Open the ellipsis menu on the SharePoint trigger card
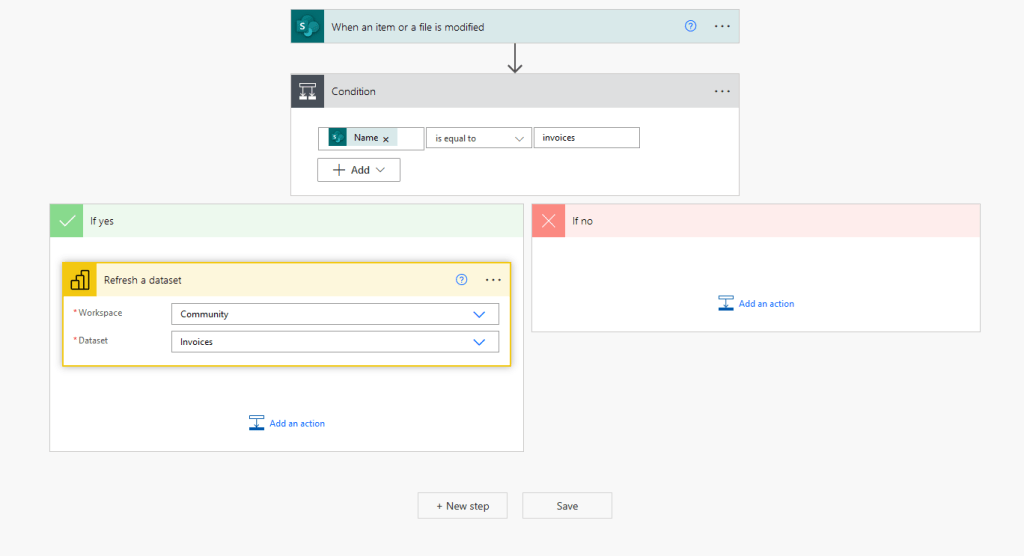This screenshot has width=1024, height=556. click(722, 26)
